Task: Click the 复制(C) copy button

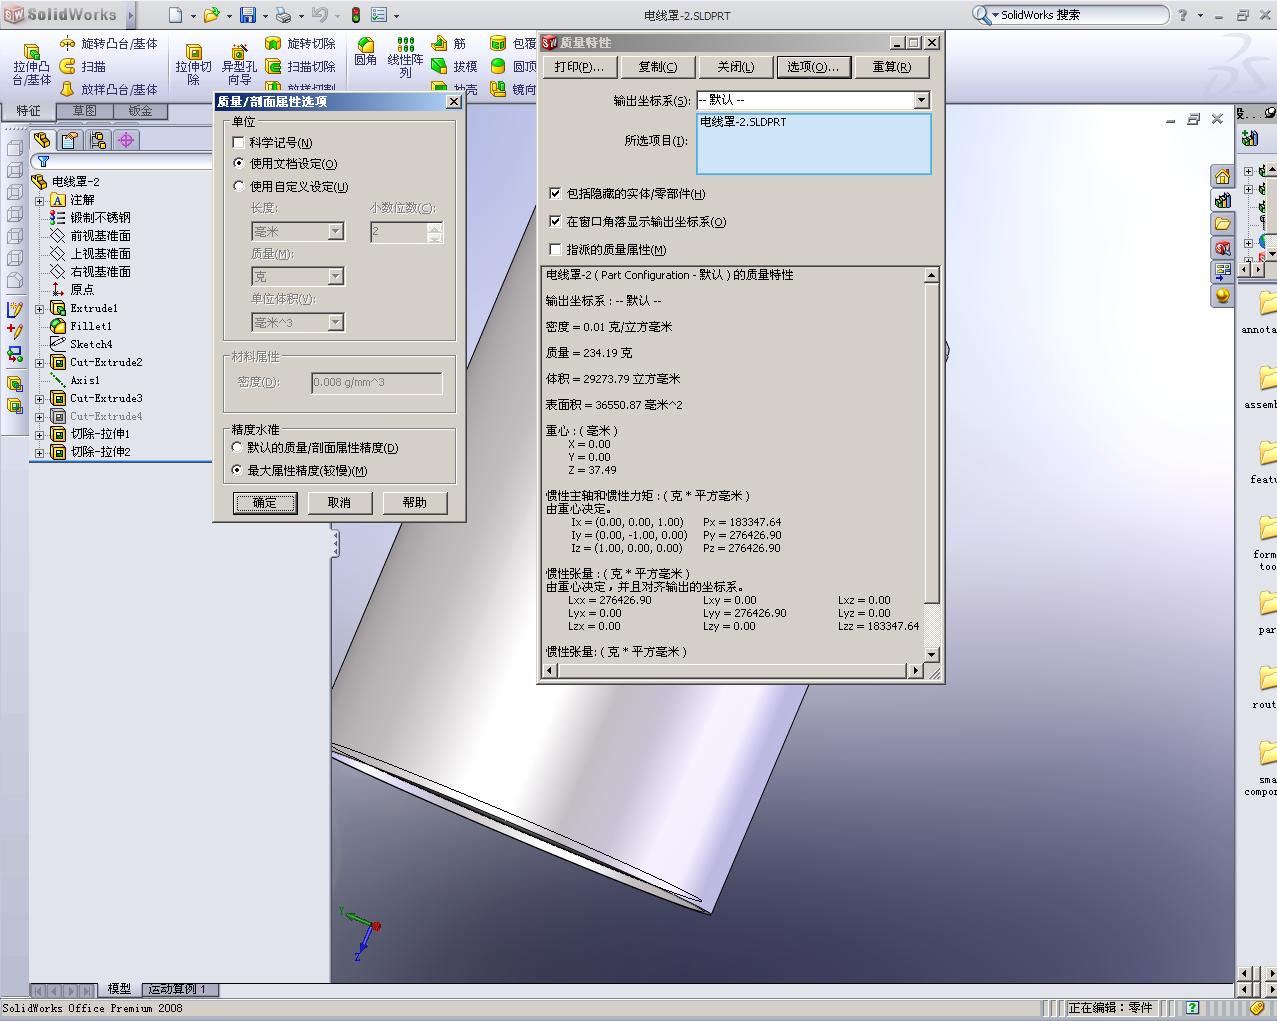Action: coord(657,67)
